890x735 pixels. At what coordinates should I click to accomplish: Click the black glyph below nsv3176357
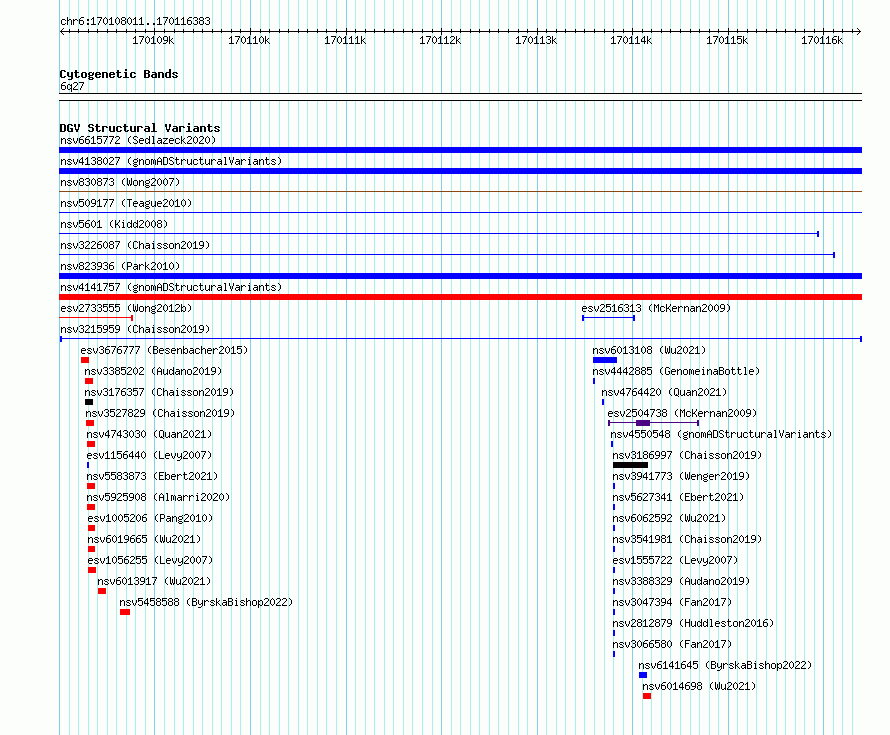pyautogui.click(x=89, y=402)
